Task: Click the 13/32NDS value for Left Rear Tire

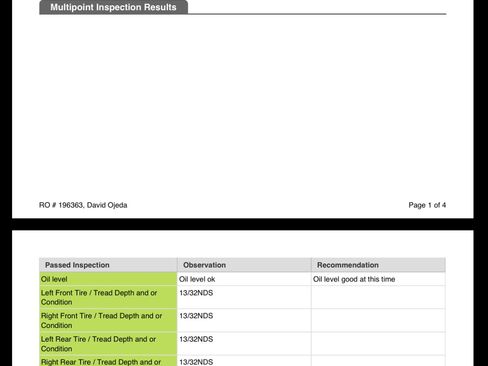Action: click(x=196, y=339)
